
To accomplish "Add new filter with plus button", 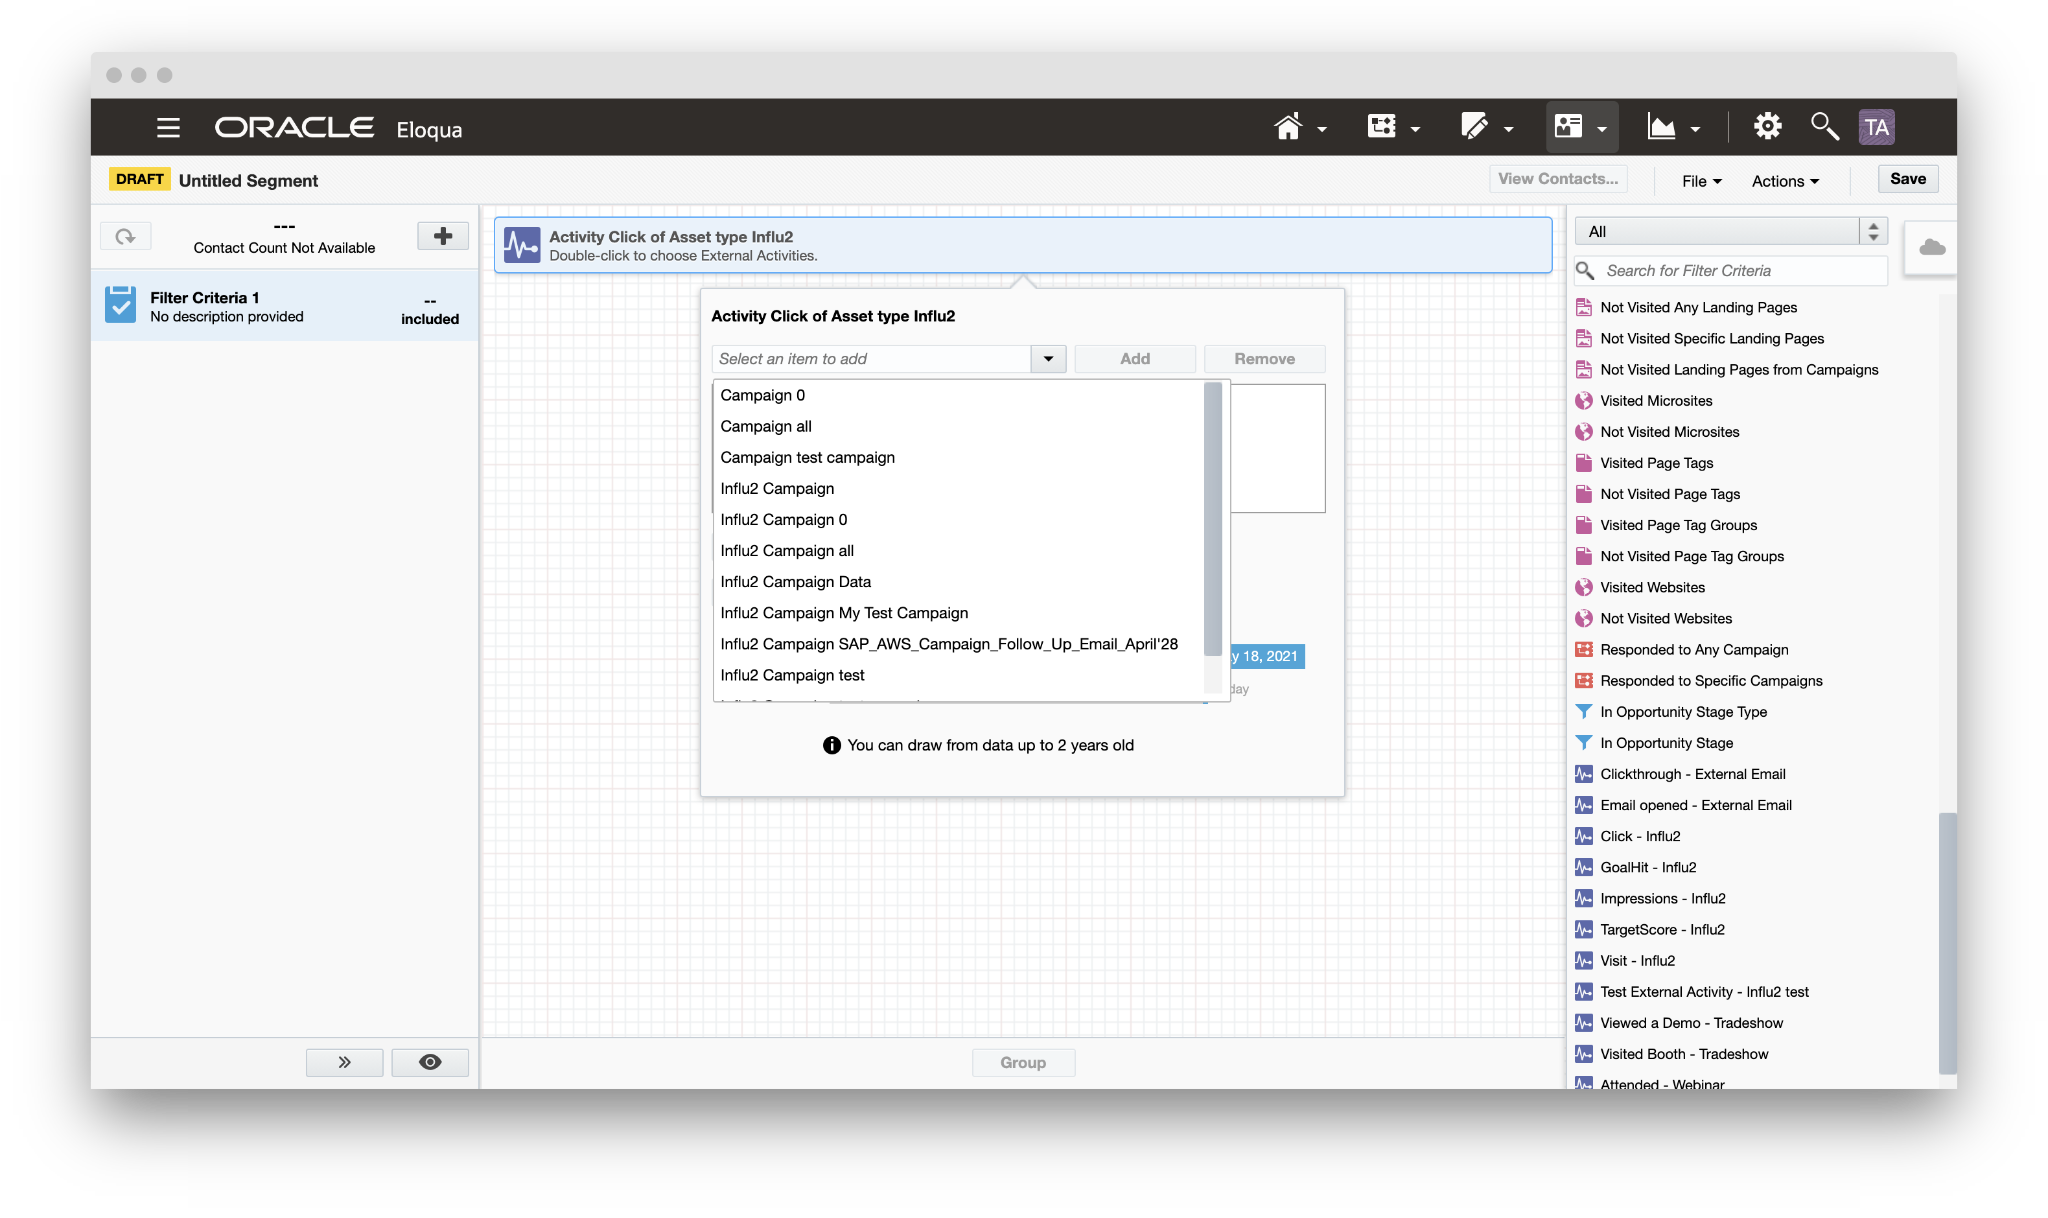I will [x=443, y=237].
